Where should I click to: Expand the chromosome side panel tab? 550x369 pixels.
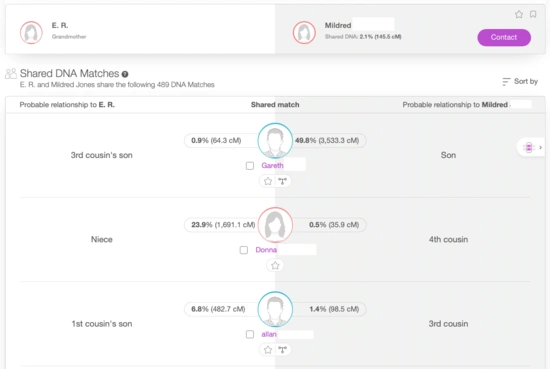(532, 148)
